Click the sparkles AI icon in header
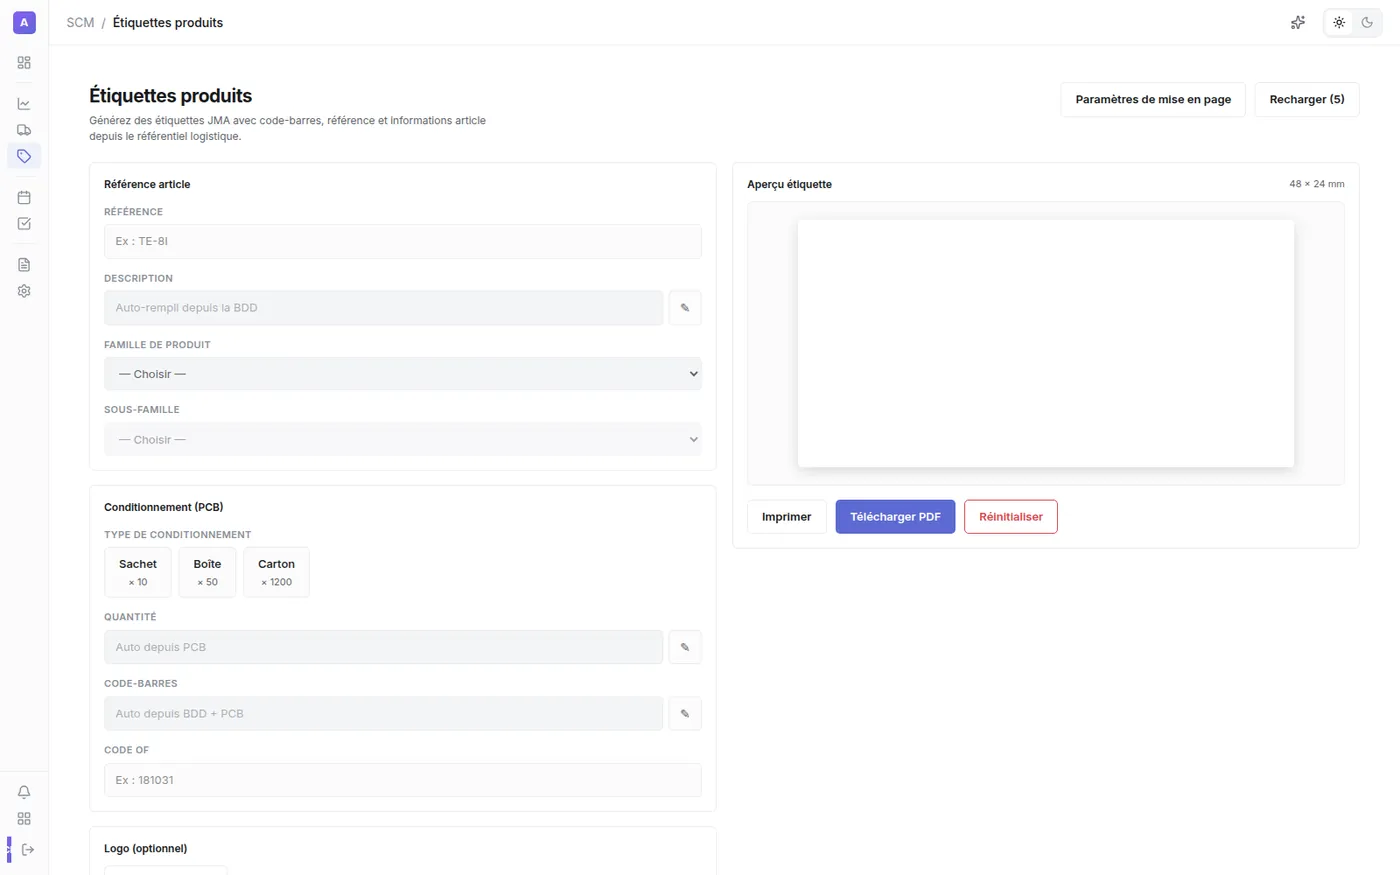The width and height of the screenshot is (1400, 875). (1298, 22)
